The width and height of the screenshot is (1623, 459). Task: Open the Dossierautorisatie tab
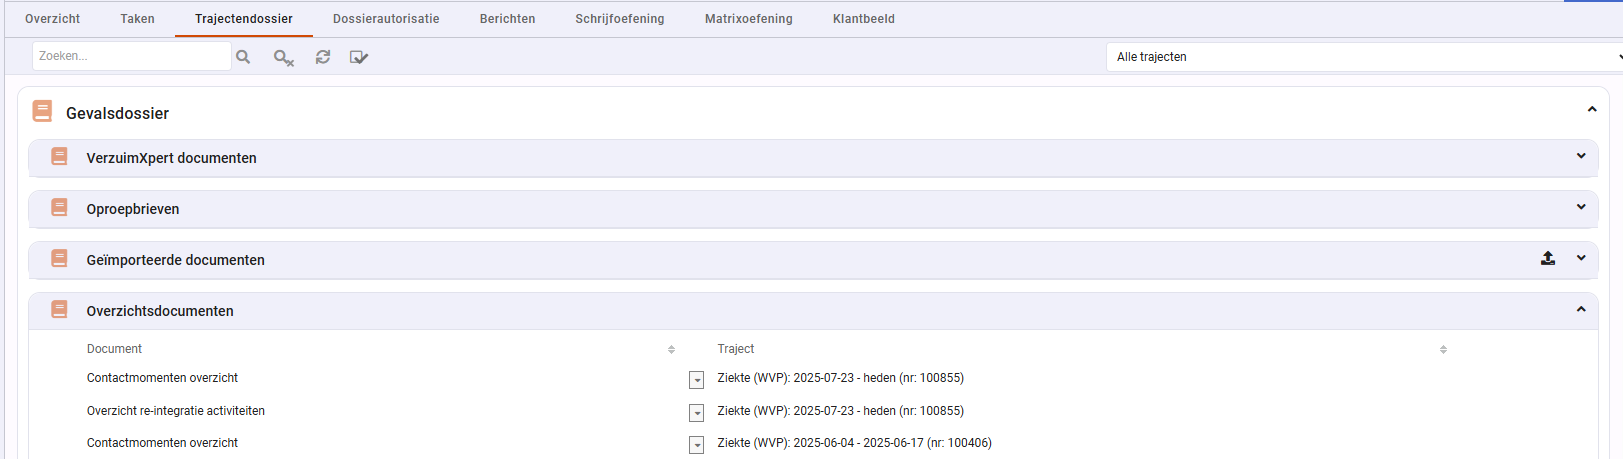pyautogui.click(x=386, y=19)
